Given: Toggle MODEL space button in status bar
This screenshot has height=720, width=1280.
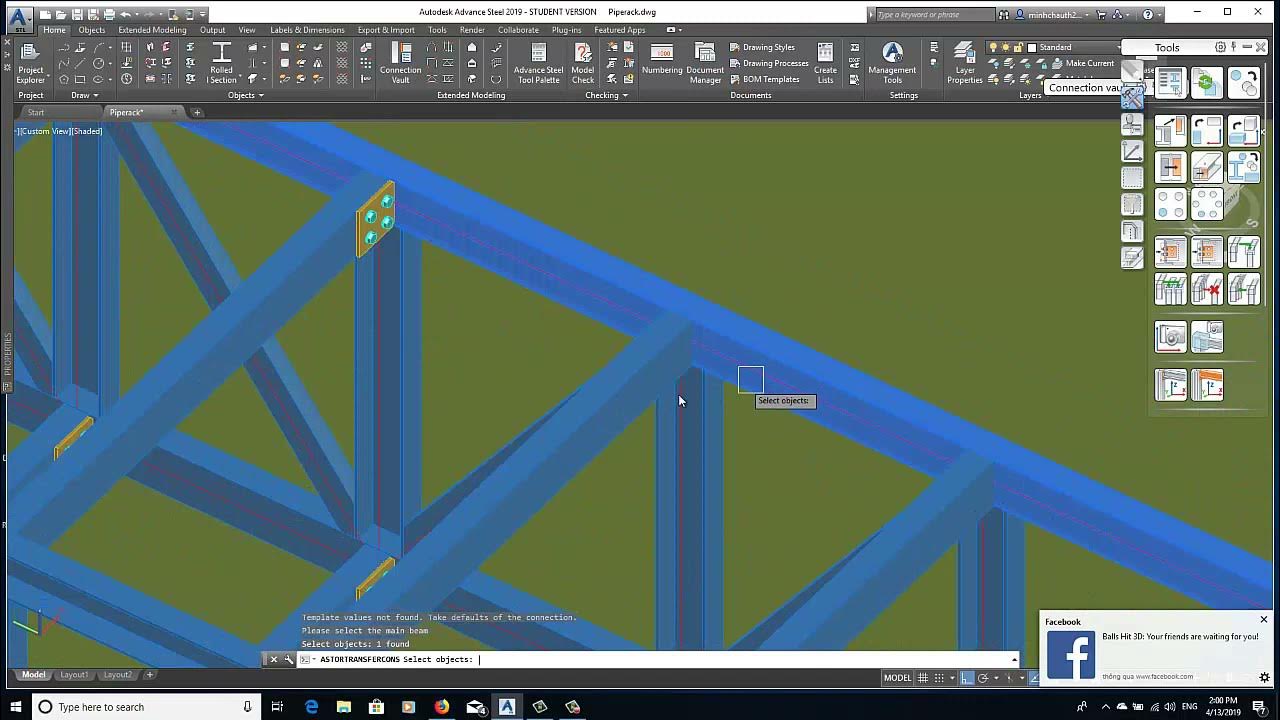Looking at the screenshot, I should tap(897, 677).
